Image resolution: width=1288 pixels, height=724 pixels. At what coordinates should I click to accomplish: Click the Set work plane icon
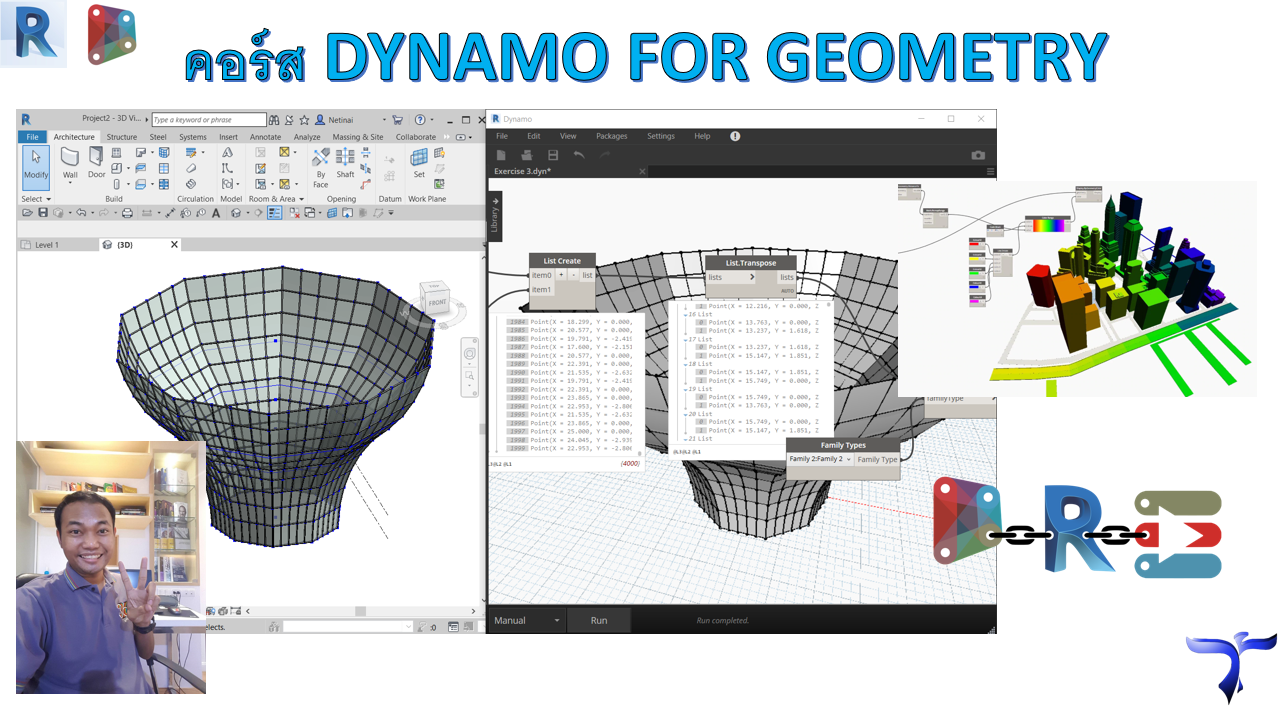point(419,163)
